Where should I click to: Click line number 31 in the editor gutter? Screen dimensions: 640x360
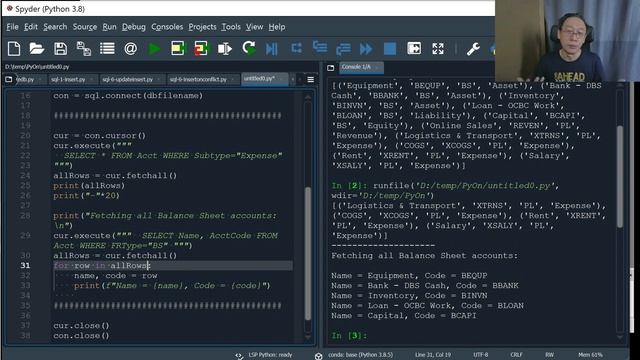click(x=25, y=266)
